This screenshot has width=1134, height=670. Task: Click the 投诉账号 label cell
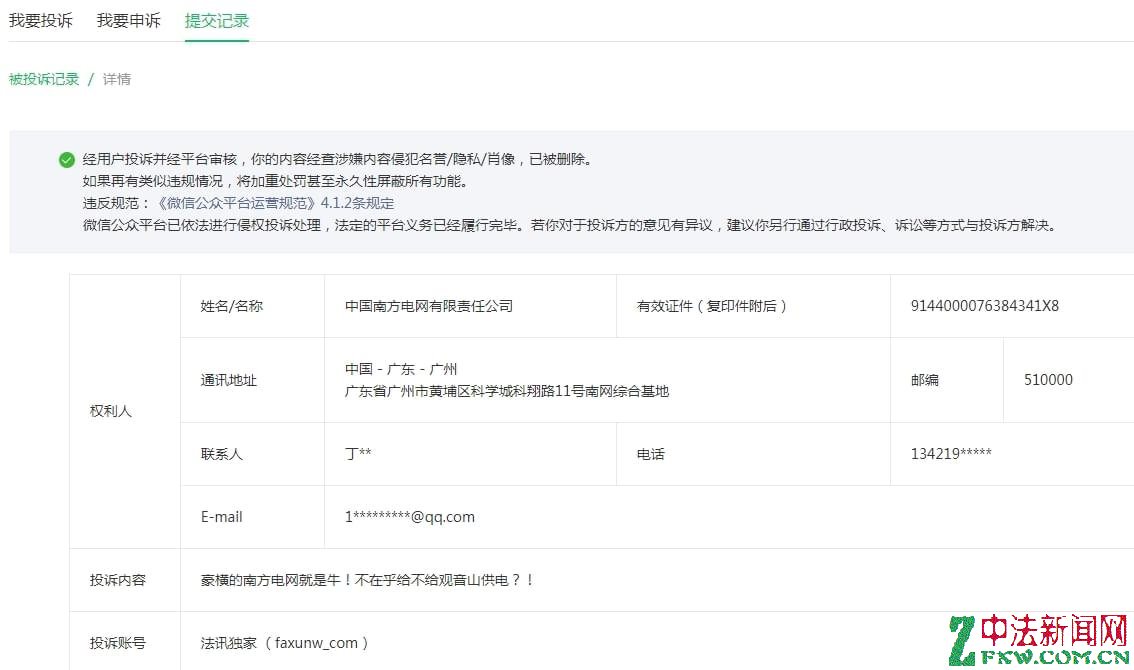tap(118, 643)
